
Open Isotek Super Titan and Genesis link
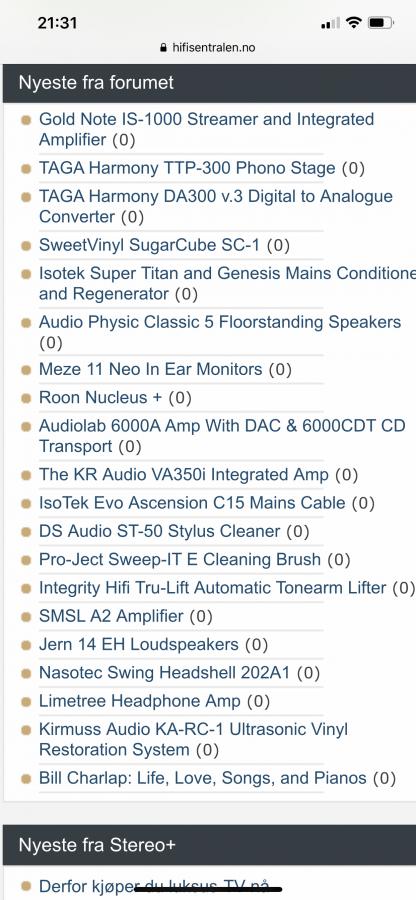coord(227,284)
